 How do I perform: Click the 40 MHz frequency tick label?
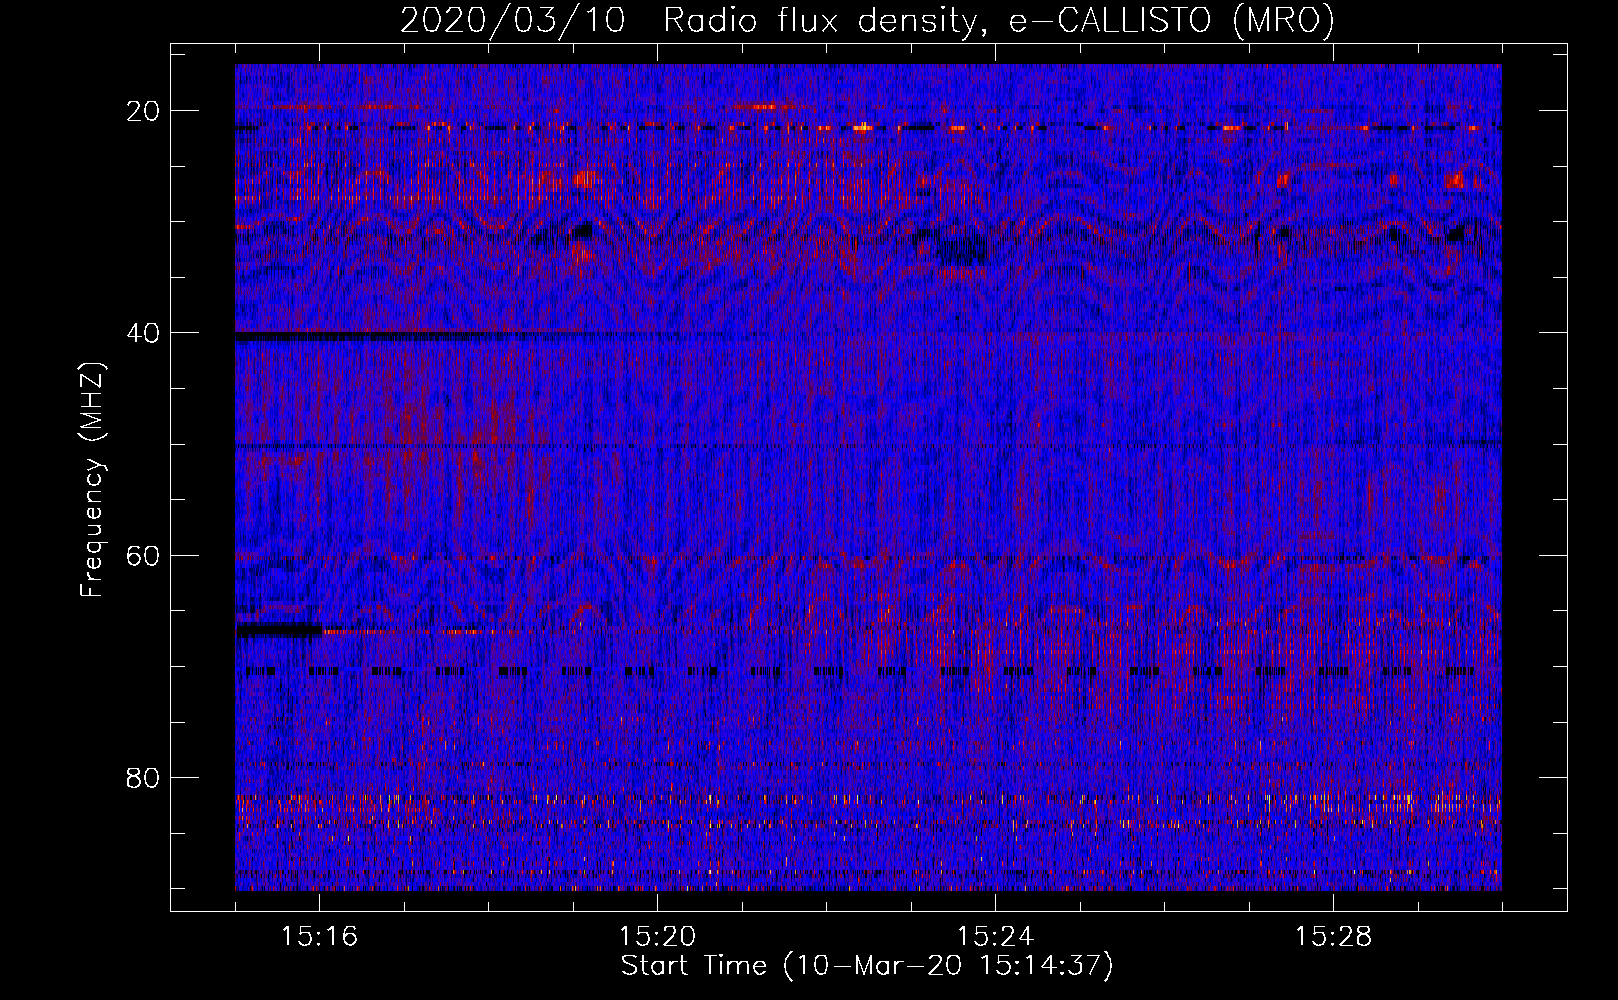[144, 333]
